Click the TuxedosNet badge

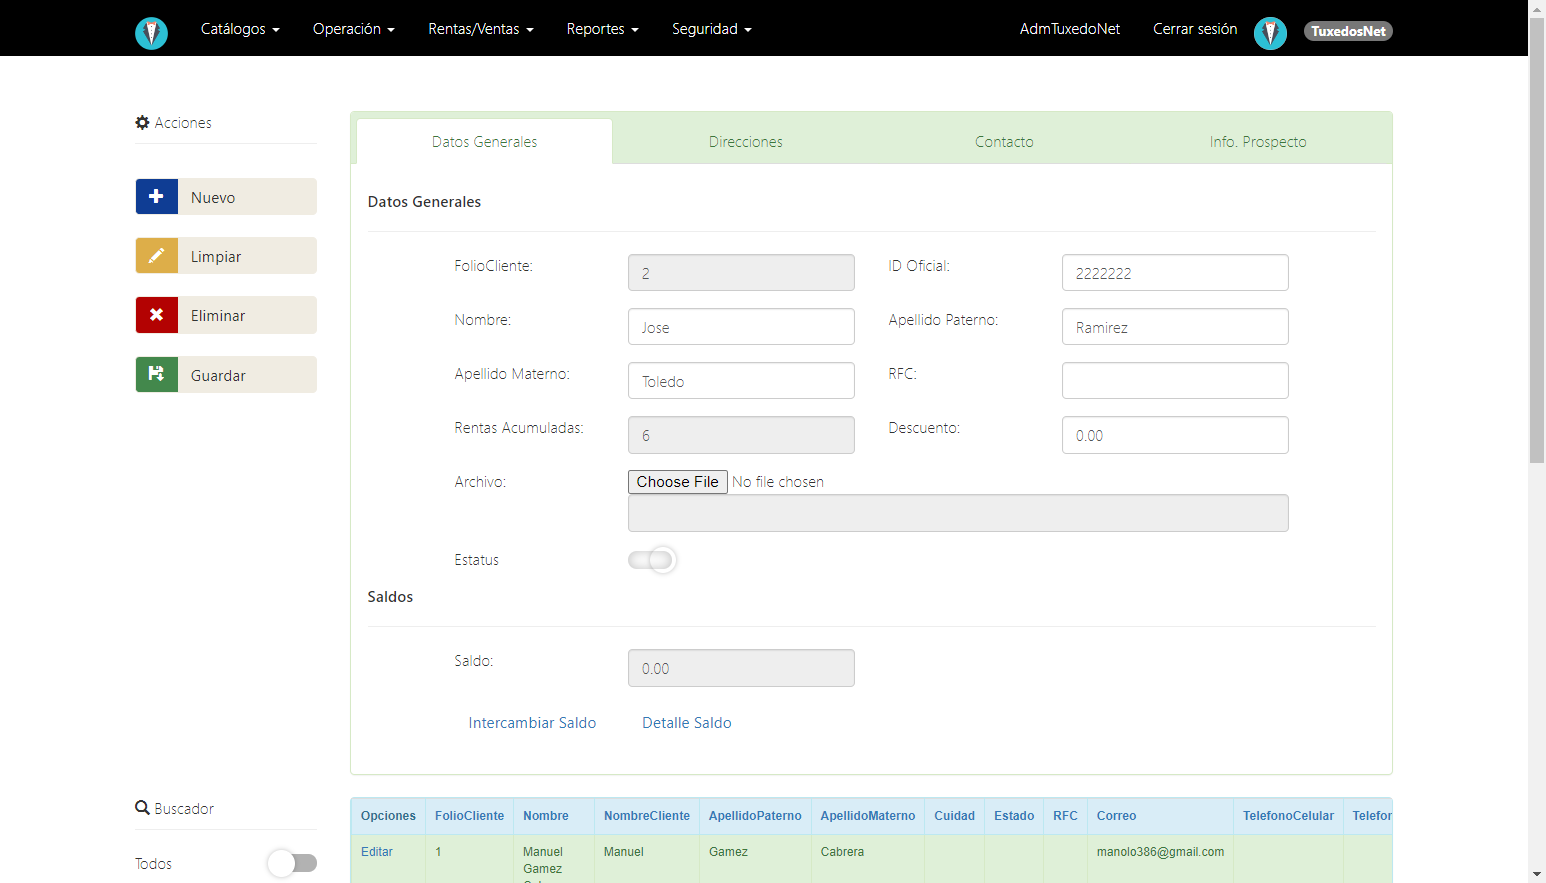1348,31
